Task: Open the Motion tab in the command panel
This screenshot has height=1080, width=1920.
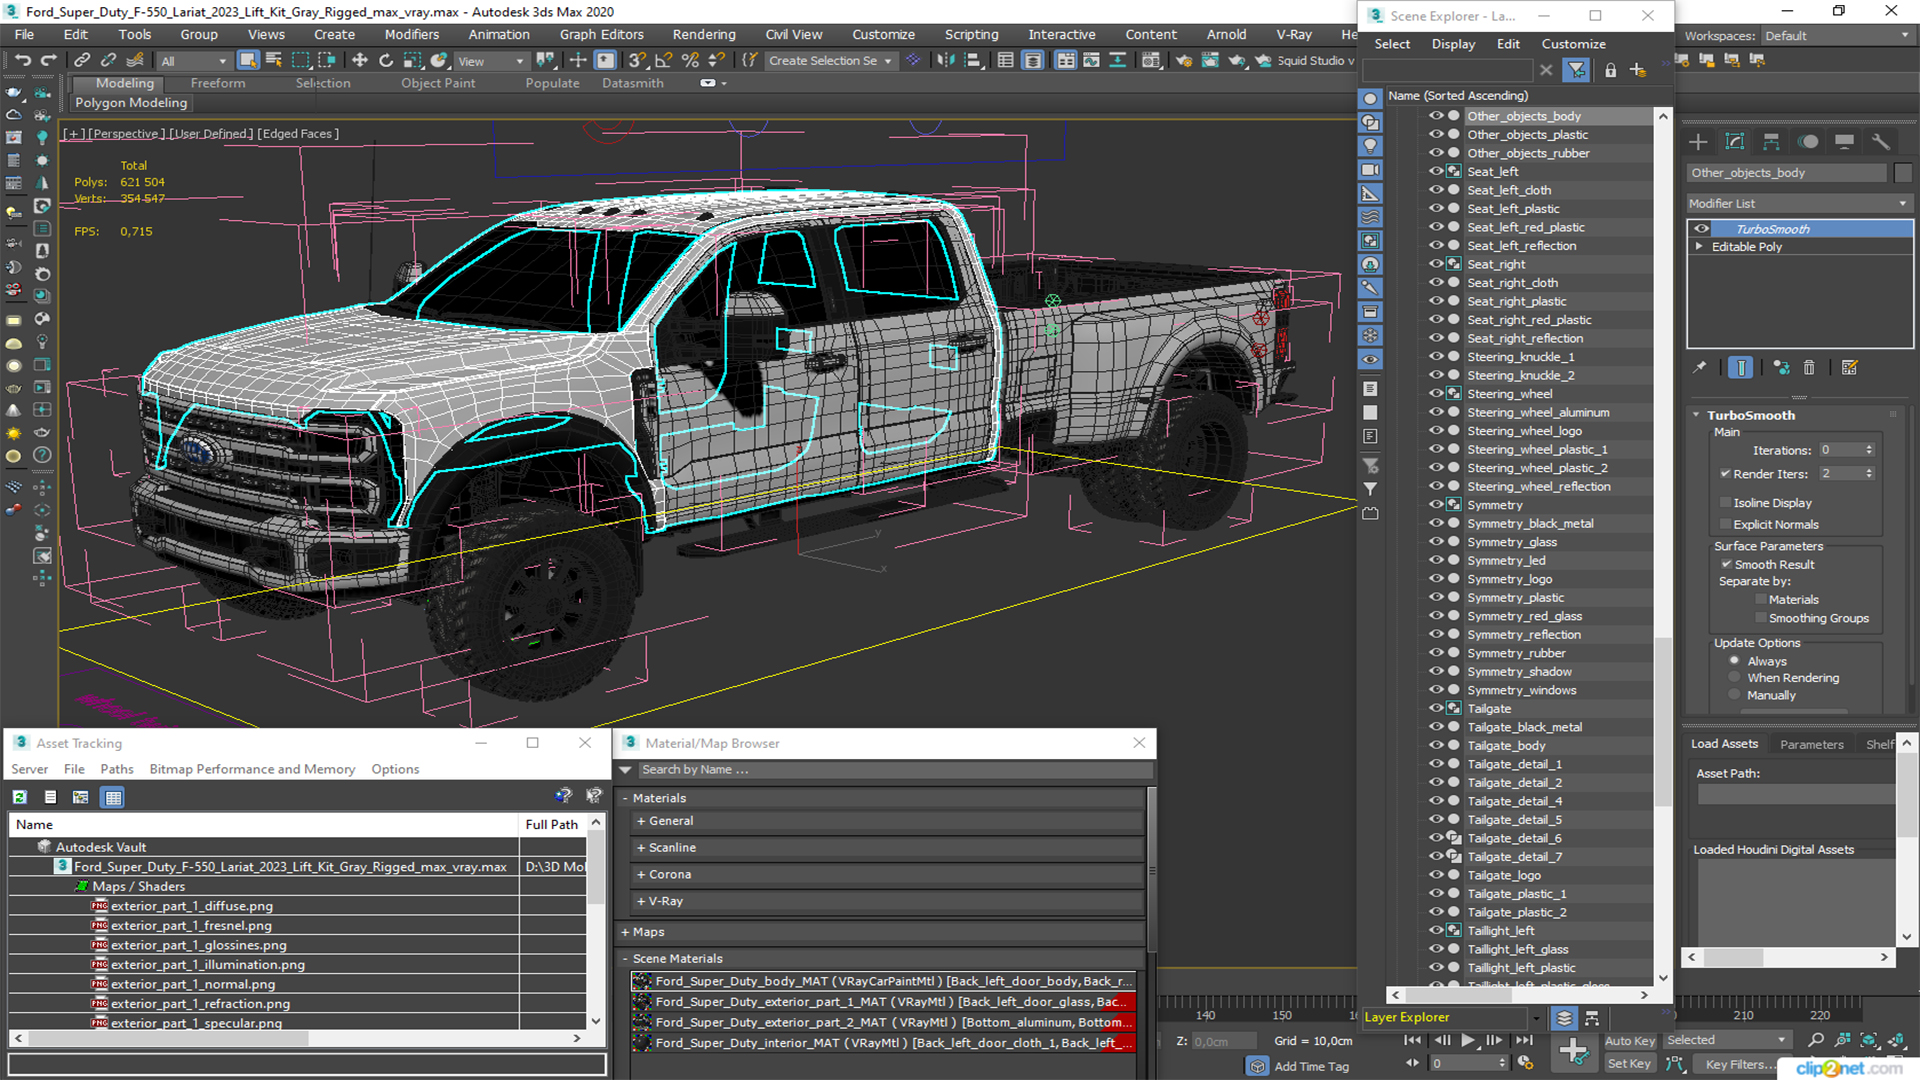Action: point(1808,142)
